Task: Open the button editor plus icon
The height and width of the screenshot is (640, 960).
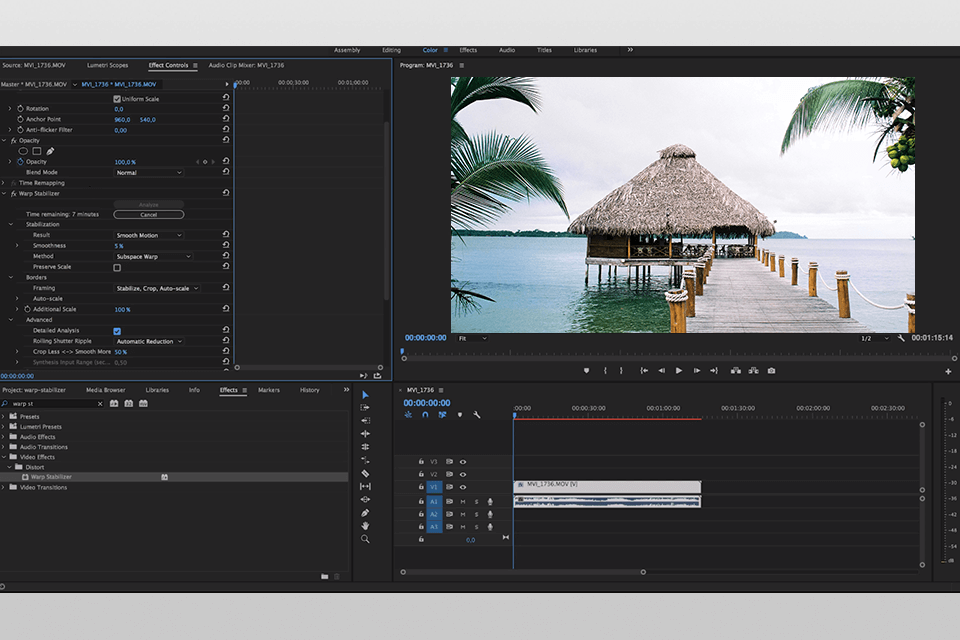Action: pyautogui.click(x=948, y=371)
